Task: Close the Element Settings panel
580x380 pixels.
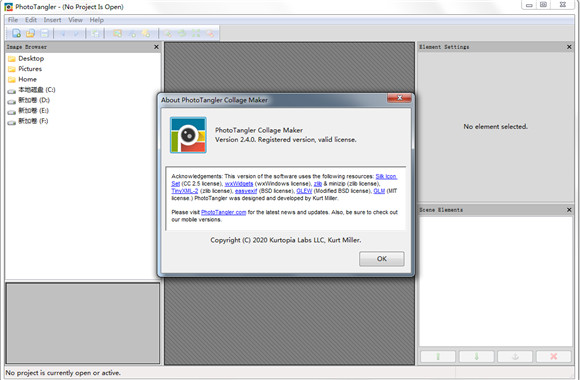Action: pos(569,47)
